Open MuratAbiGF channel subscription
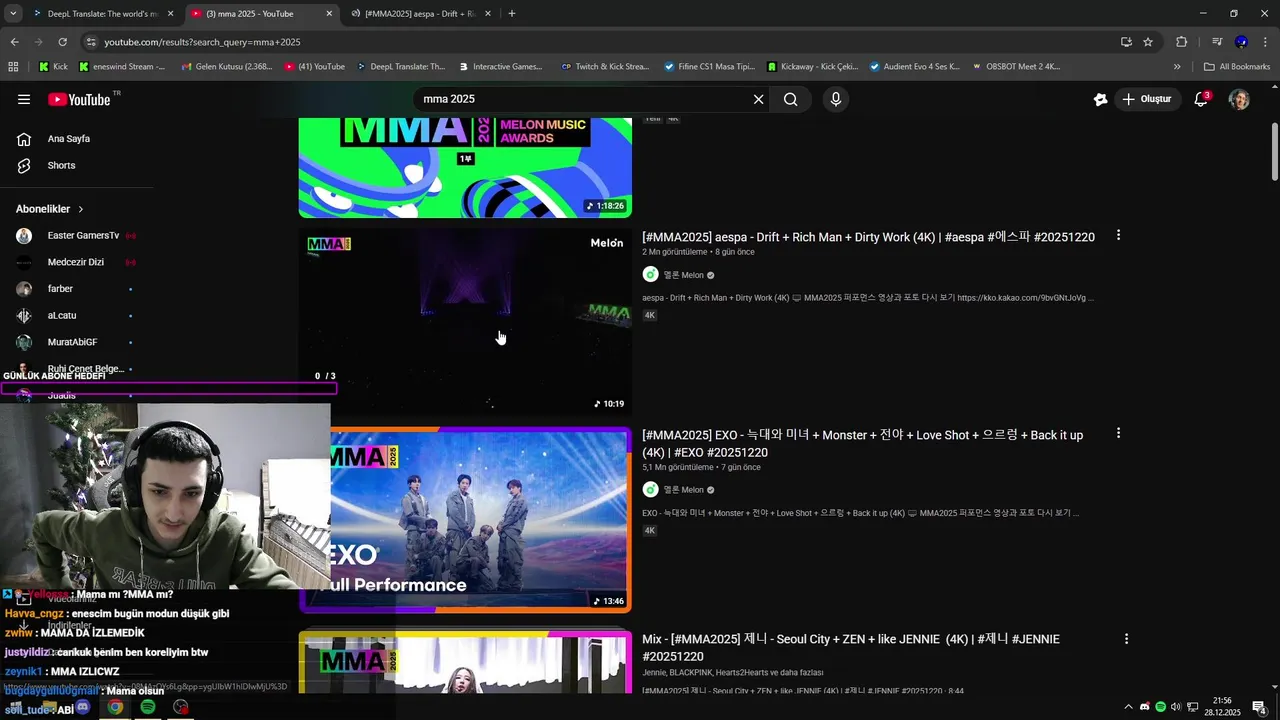The height and width of the screenshot is (720, 1280). pyautogui.click(x=75, y=342)
